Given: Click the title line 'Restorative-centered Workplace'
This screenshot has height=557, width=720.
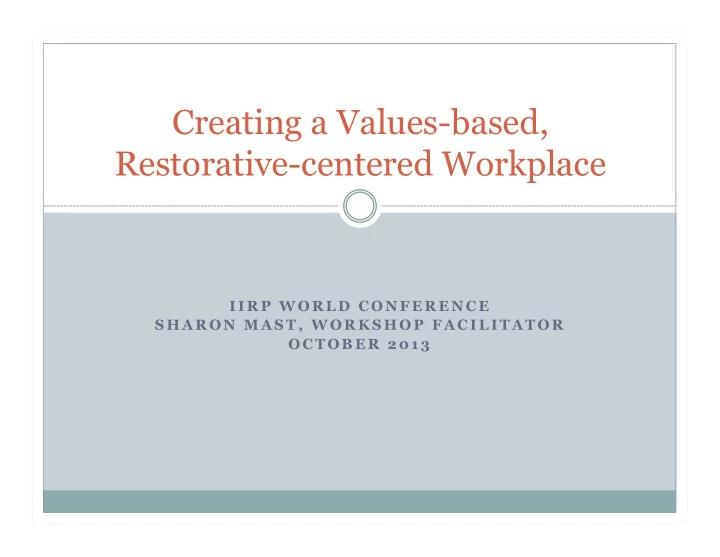Looking at the screenshot, I should pyautogui.click(x=360, y=164).
